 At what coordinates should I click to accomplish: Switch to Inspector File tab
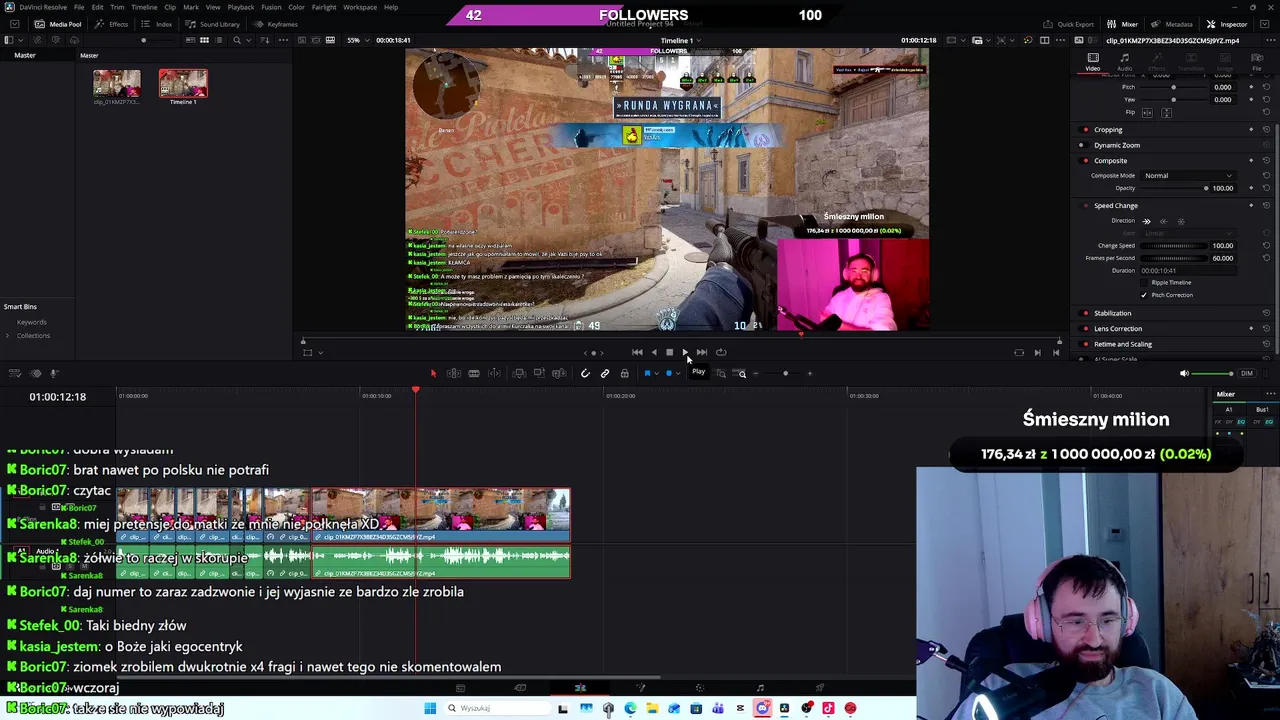pos(1257,62)
